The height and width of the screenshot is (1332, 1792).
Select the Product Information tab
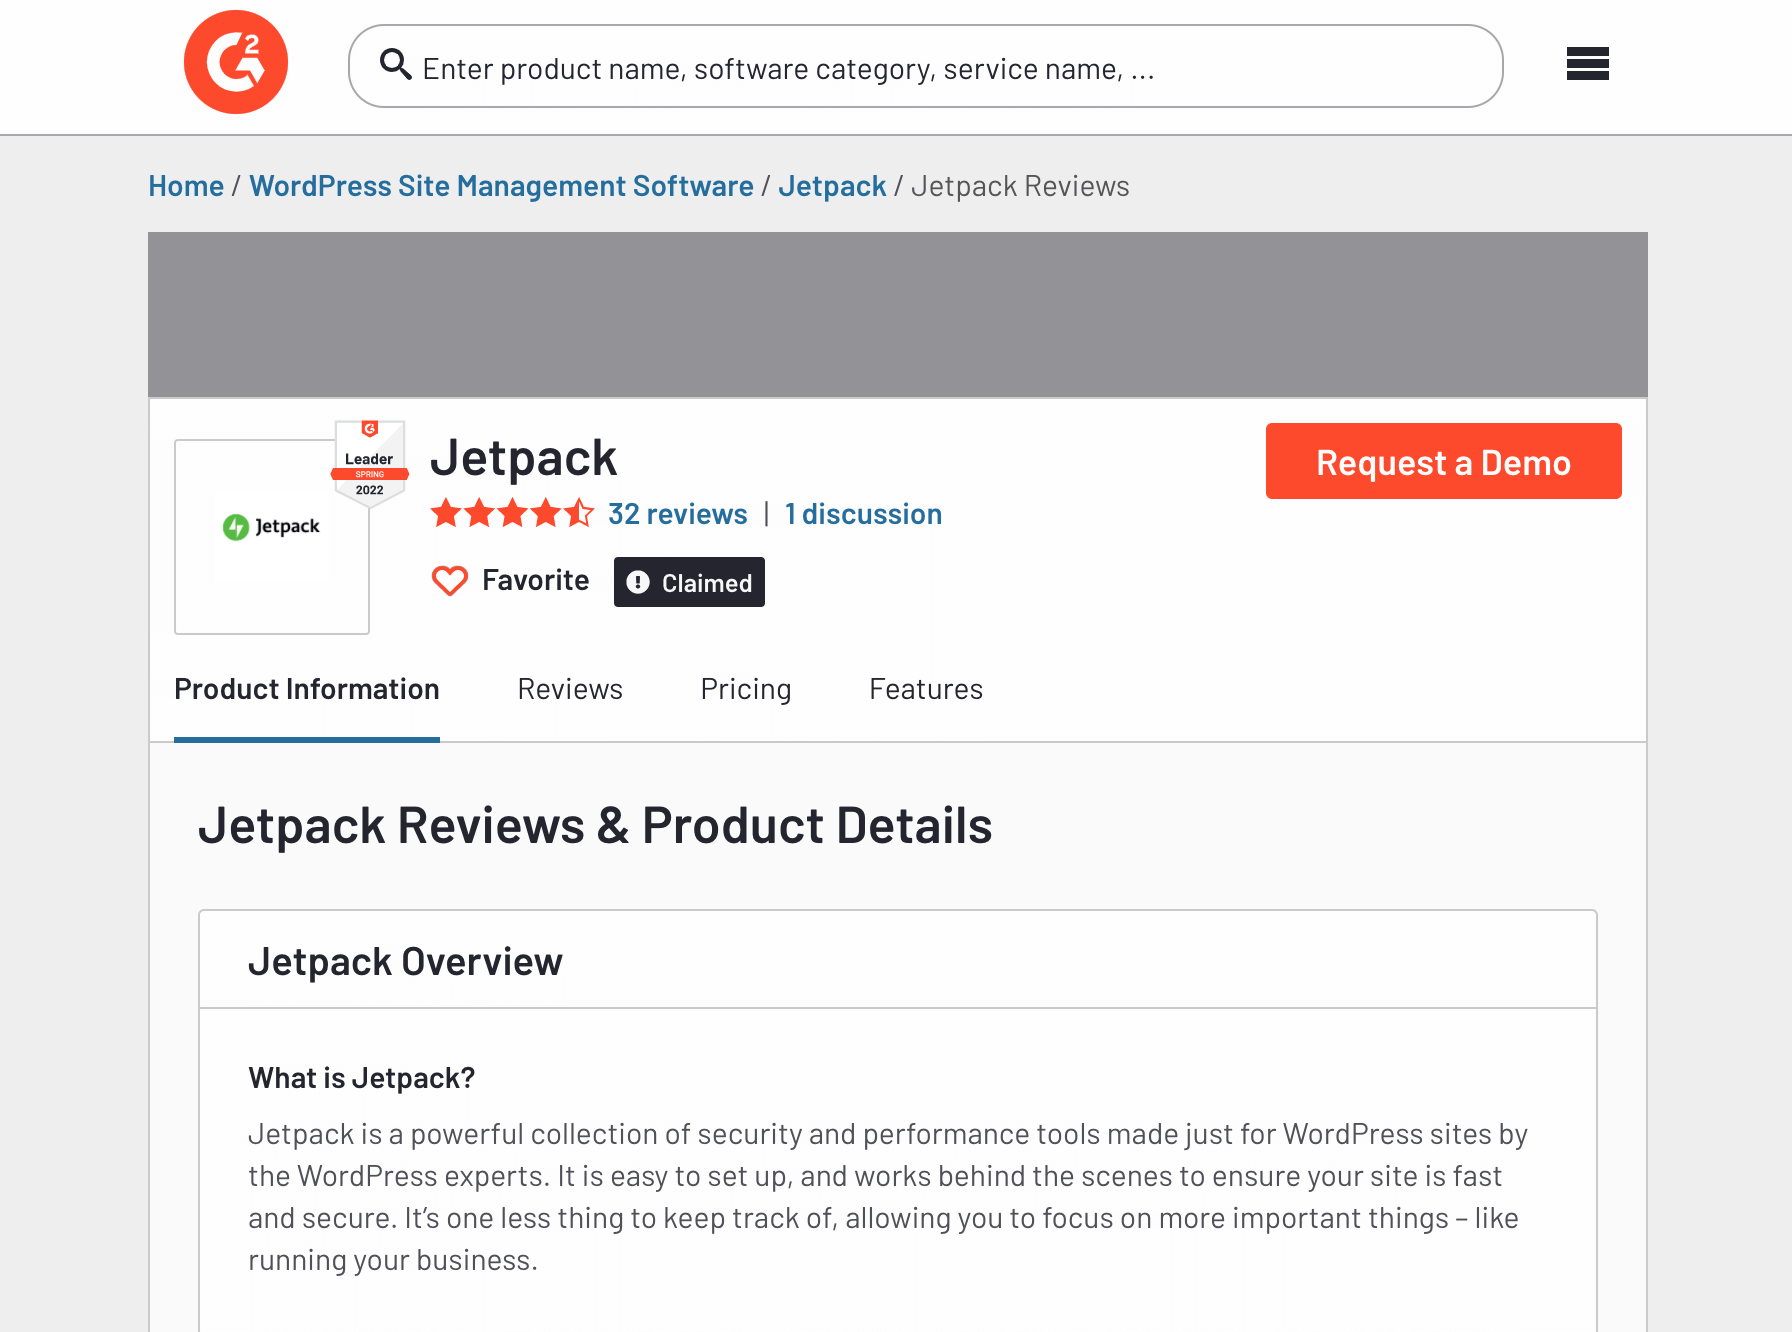[x=306, y=689]
